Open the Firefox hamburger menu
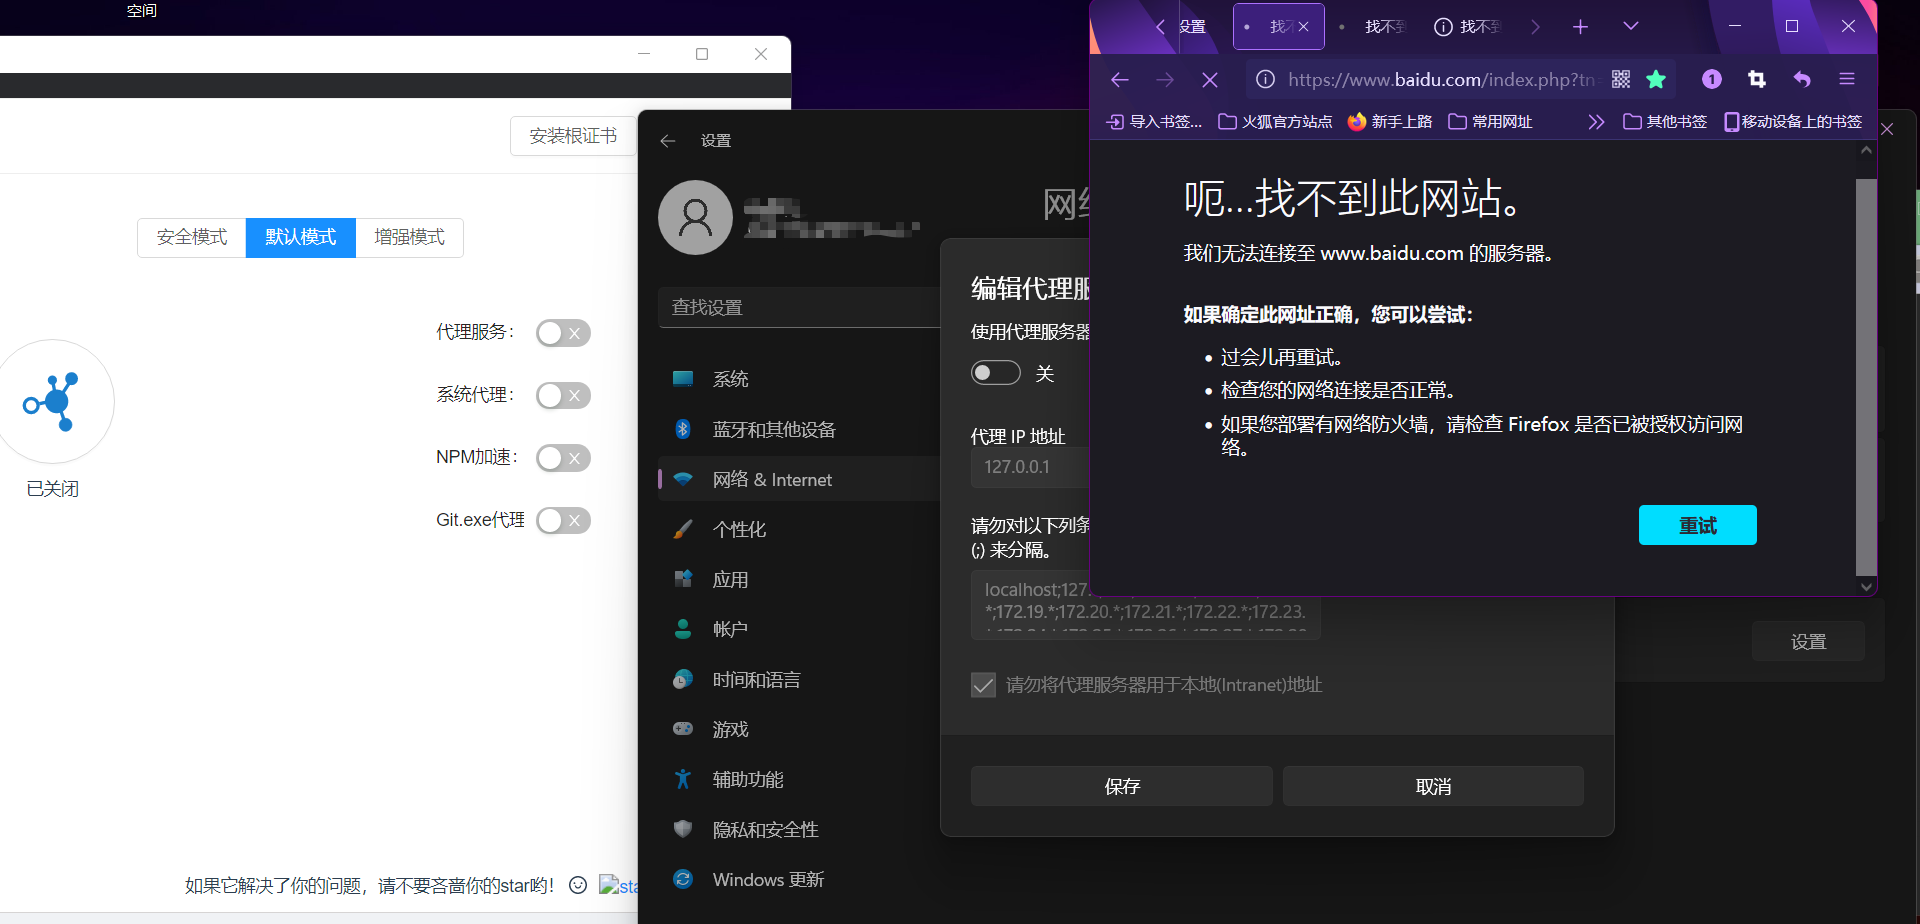The image size is (1920, 924). pyautogui.click(x=1847, y=78)
